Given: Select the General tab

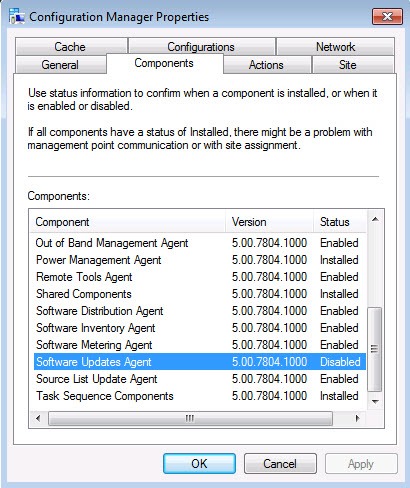Looking at the screenshot, I should (x=60, y=64).
